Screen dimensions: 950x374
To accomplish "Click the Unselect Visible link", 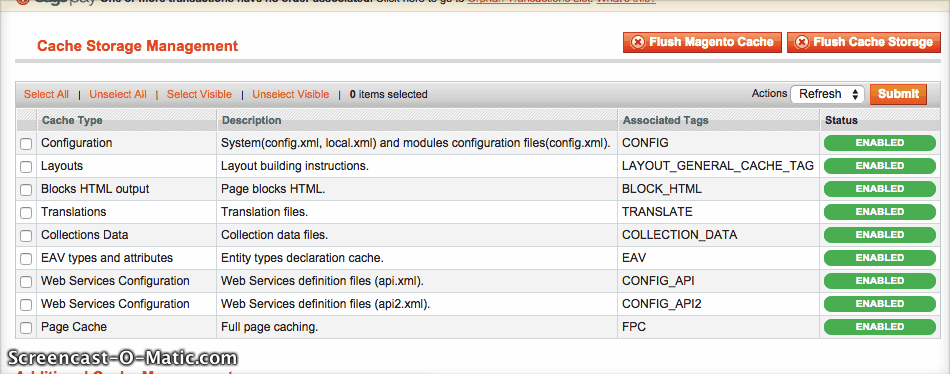I will click(x=291, y=95).
